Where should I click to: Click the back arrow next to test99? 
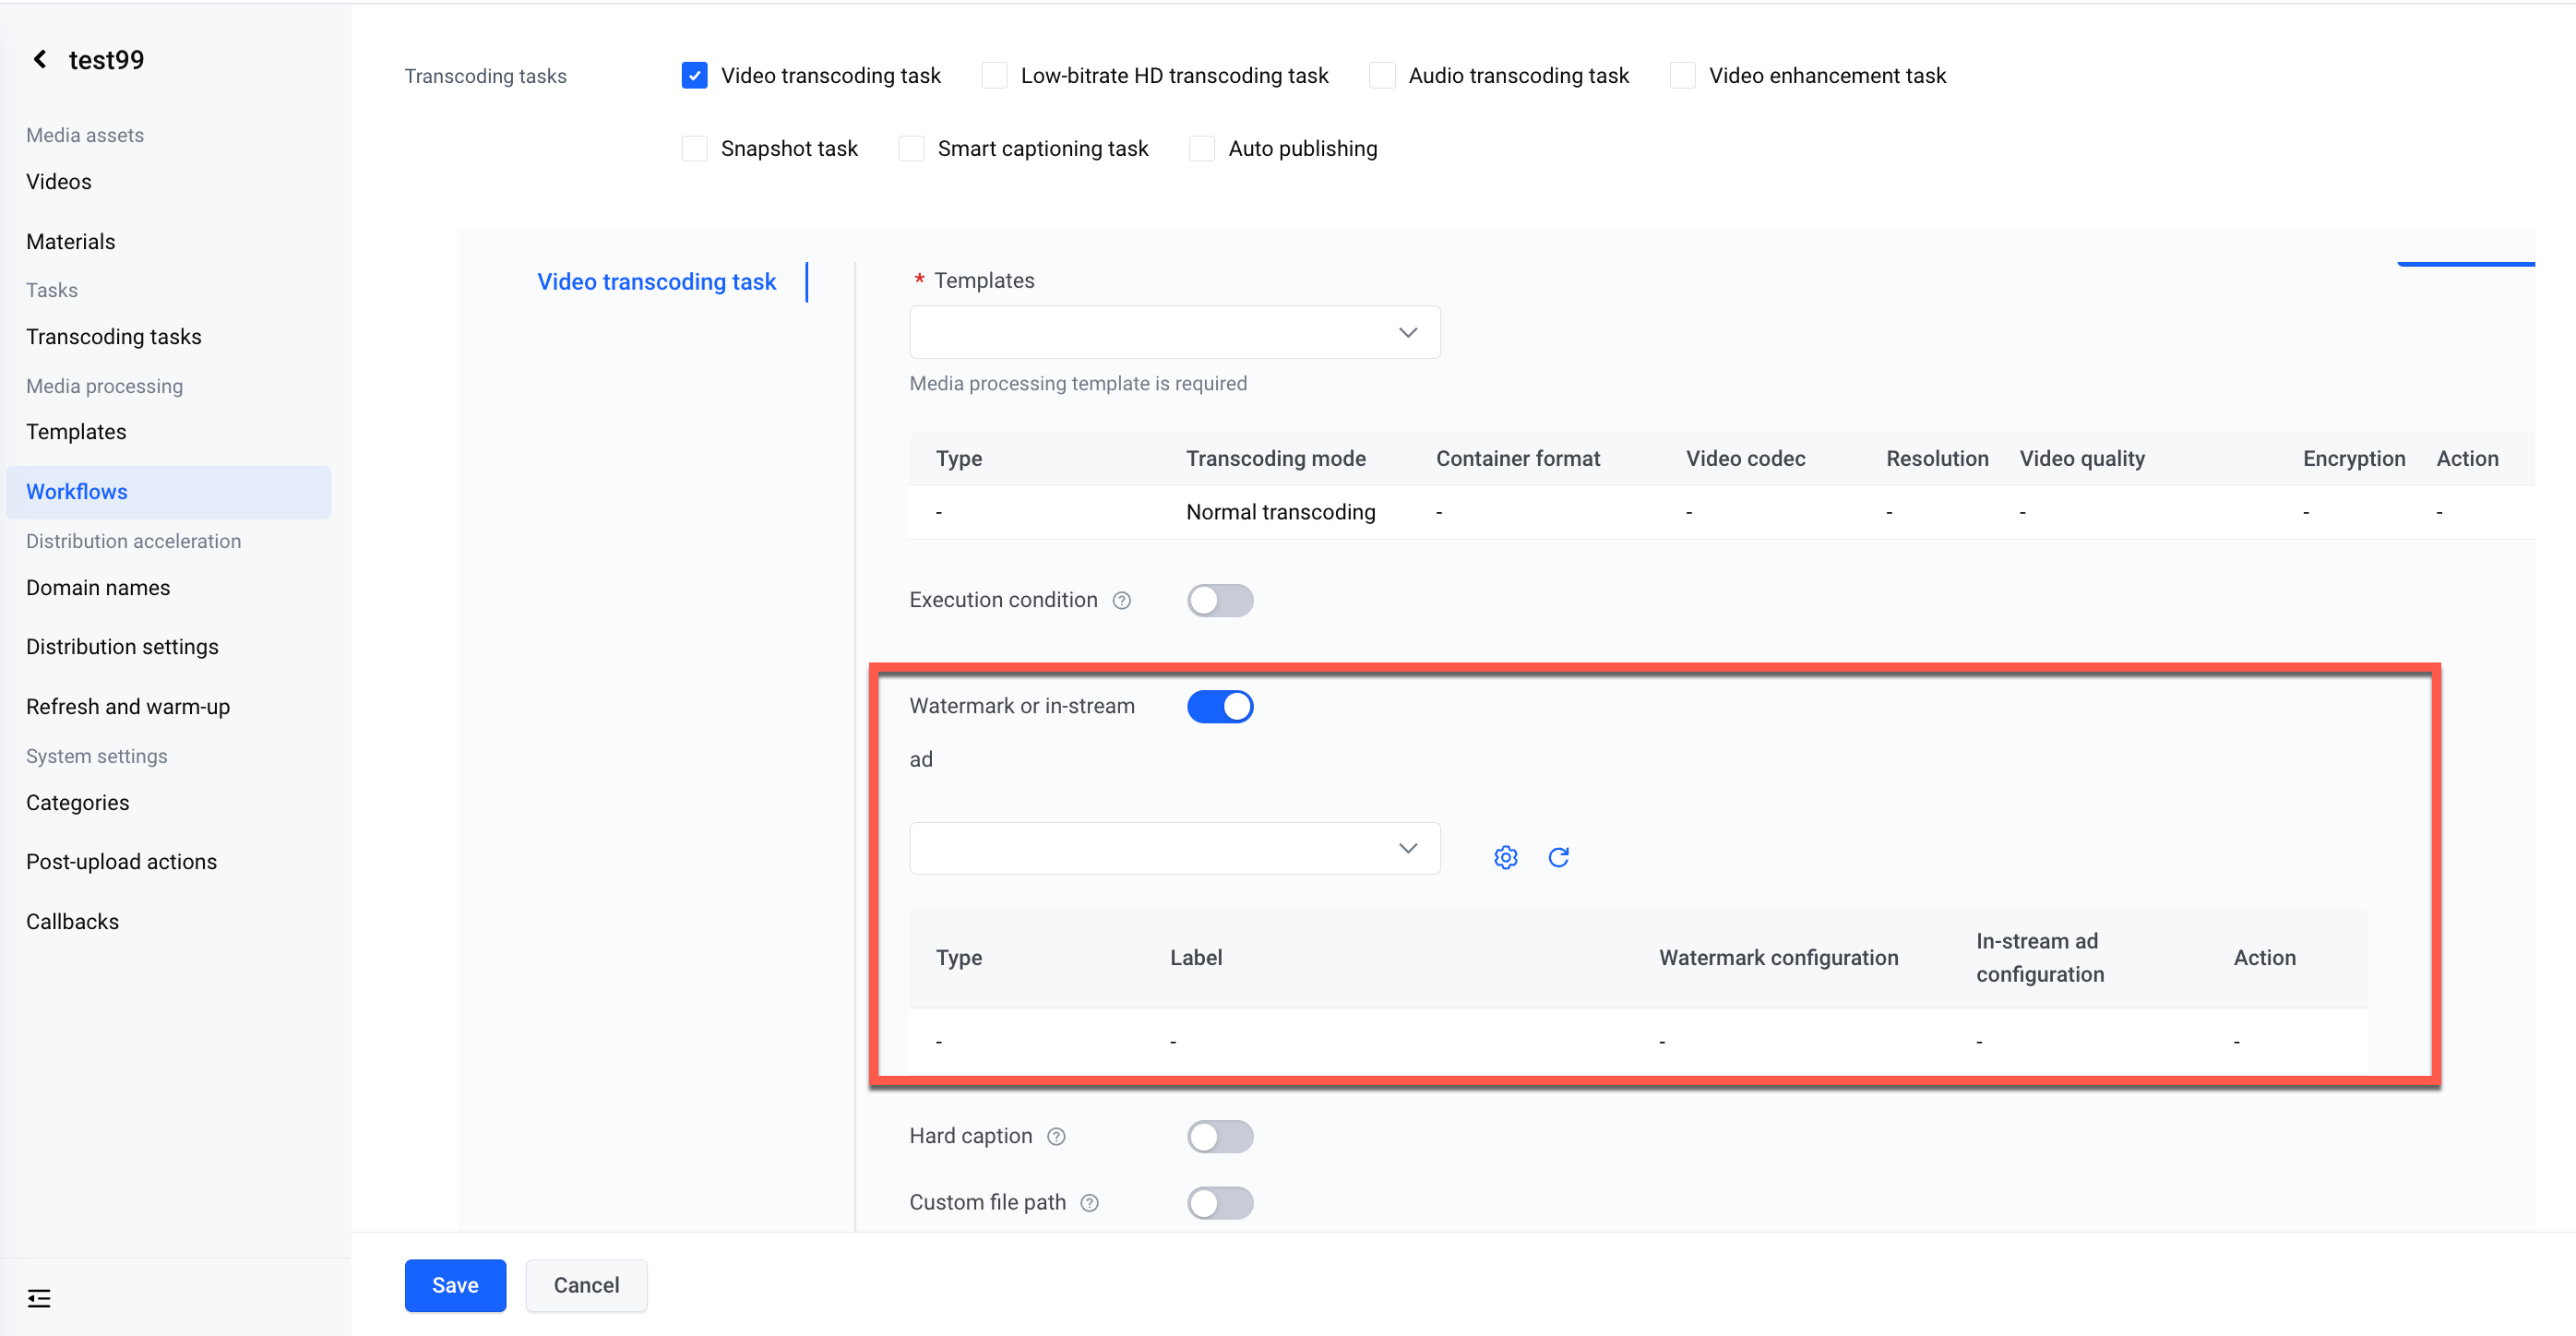coord(40,60)
